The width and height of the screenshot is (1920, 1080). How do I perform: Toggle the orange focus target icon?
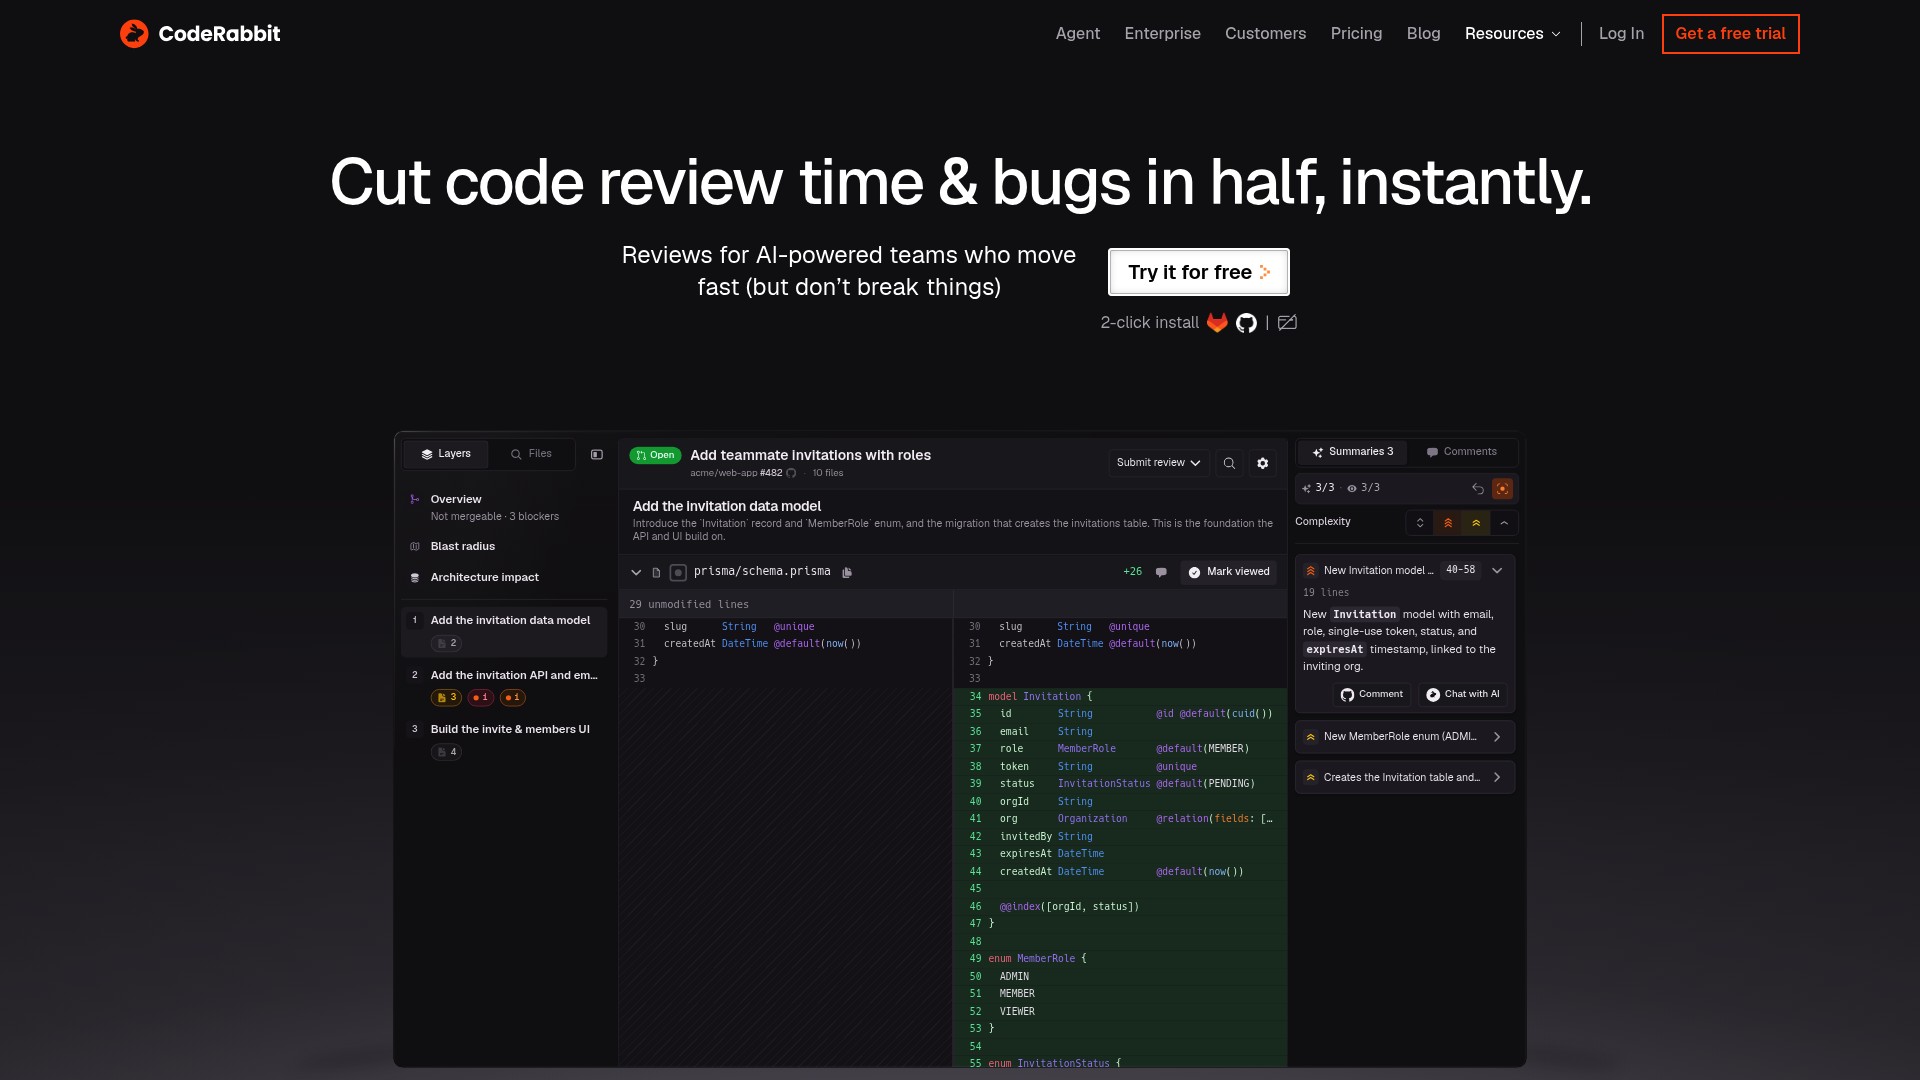tap(1502, 488)
